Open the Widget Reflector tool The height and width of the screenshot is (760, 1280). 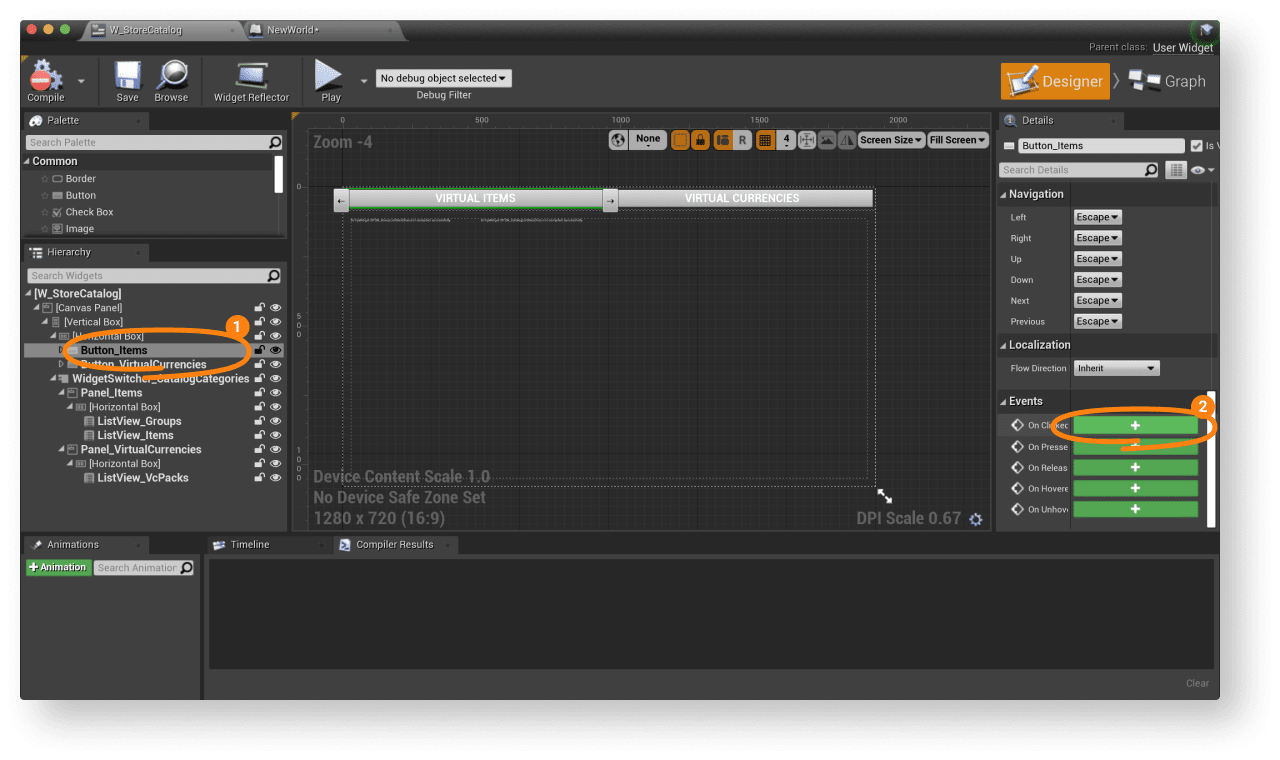click(x=251, y=79)
